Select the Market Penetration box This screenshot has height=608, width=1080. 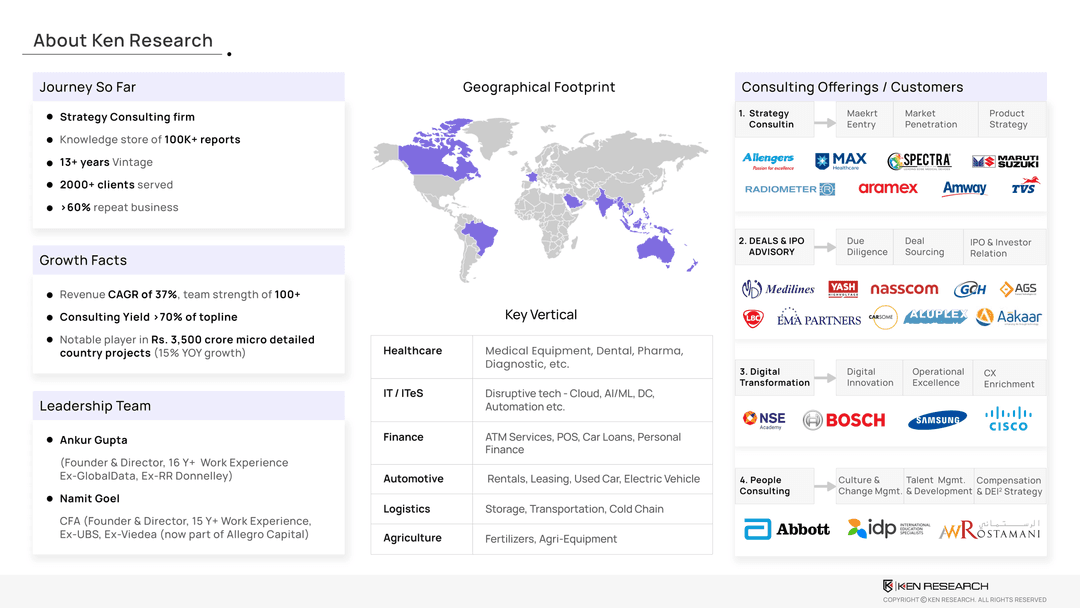[x=931, y=119]
